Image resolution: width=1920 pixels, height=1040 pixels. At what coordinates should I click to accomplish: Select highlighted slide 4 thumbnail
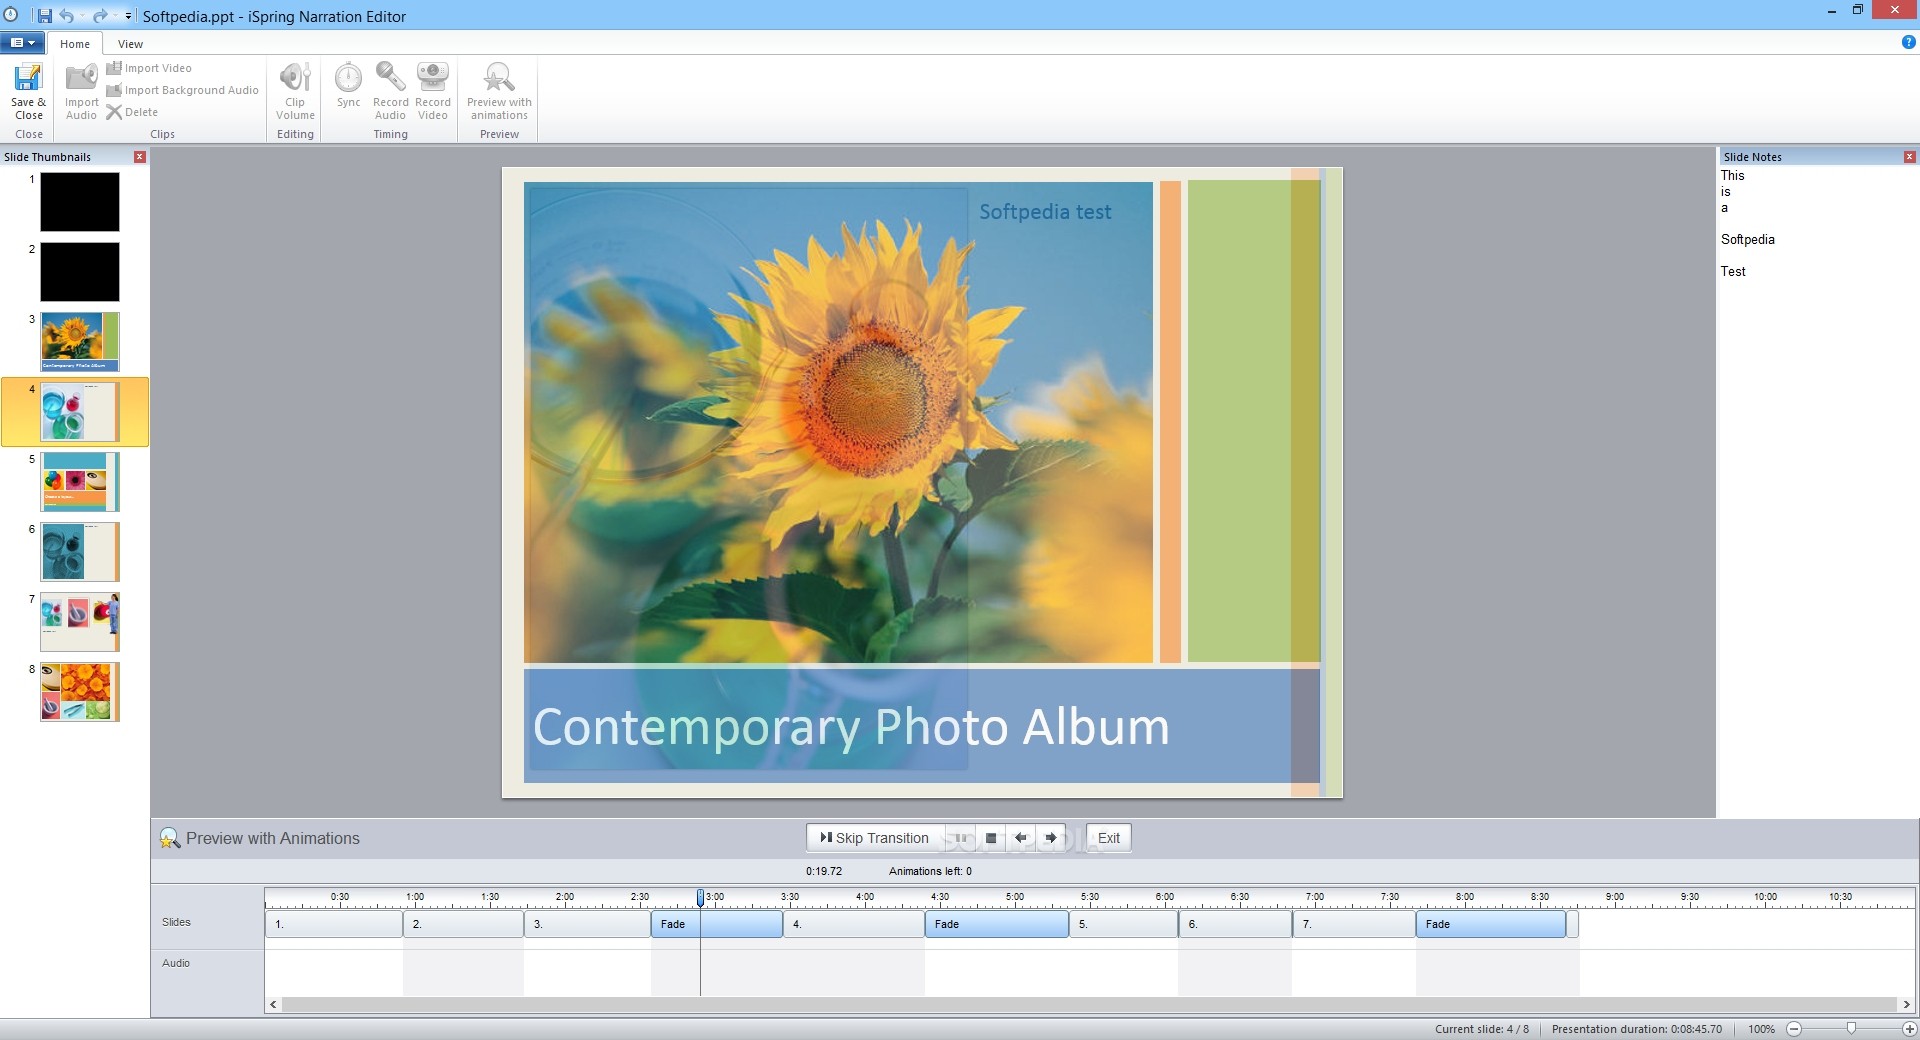pos(80,412)
